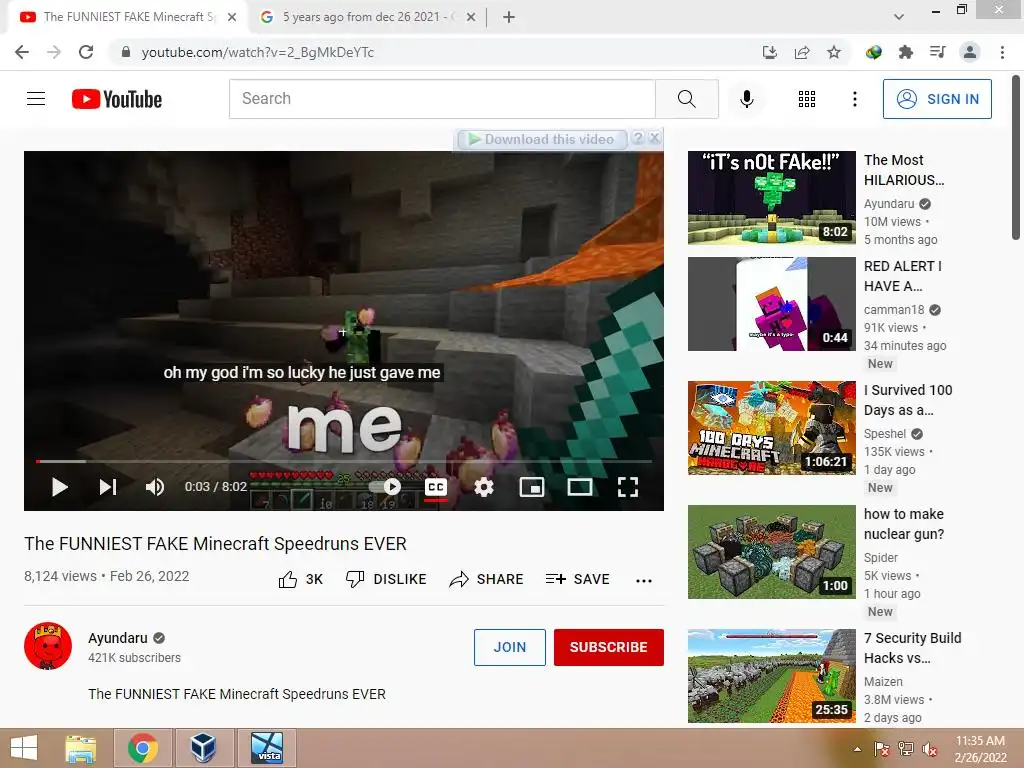
Task: Close the Google search tab
Action: point(470,17)
